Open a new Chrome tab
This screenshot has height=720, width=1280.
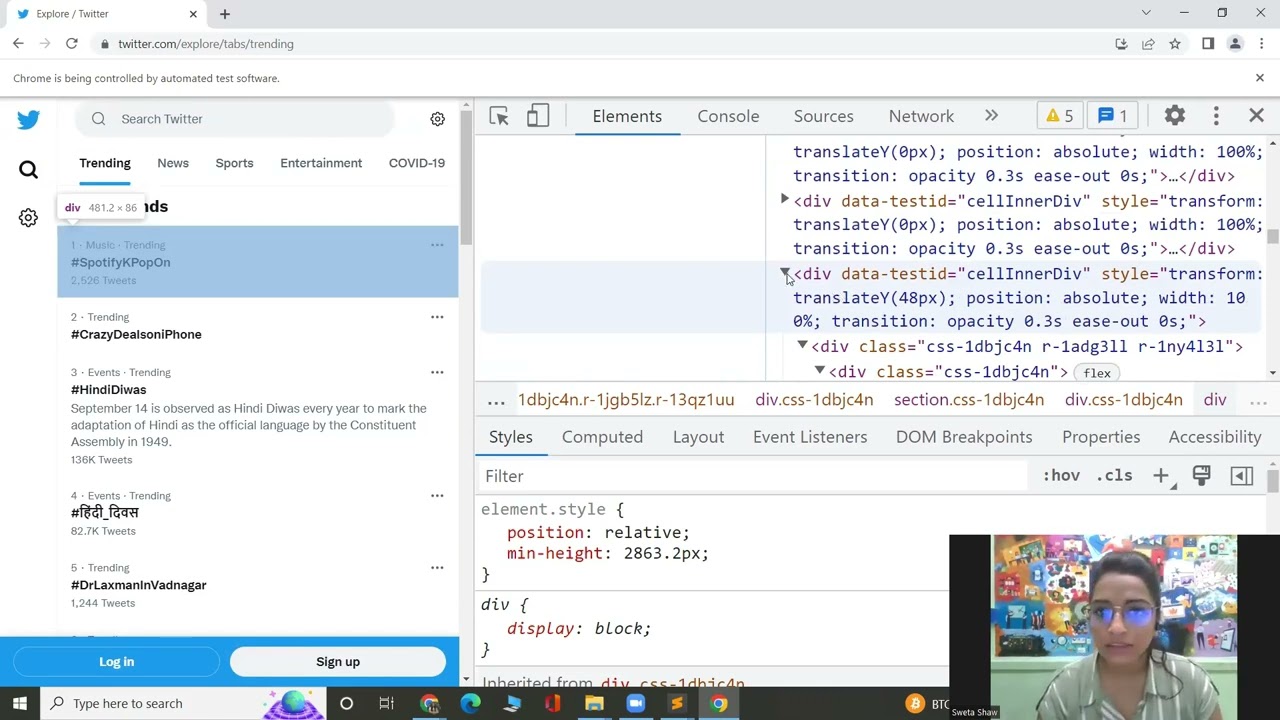225,14
